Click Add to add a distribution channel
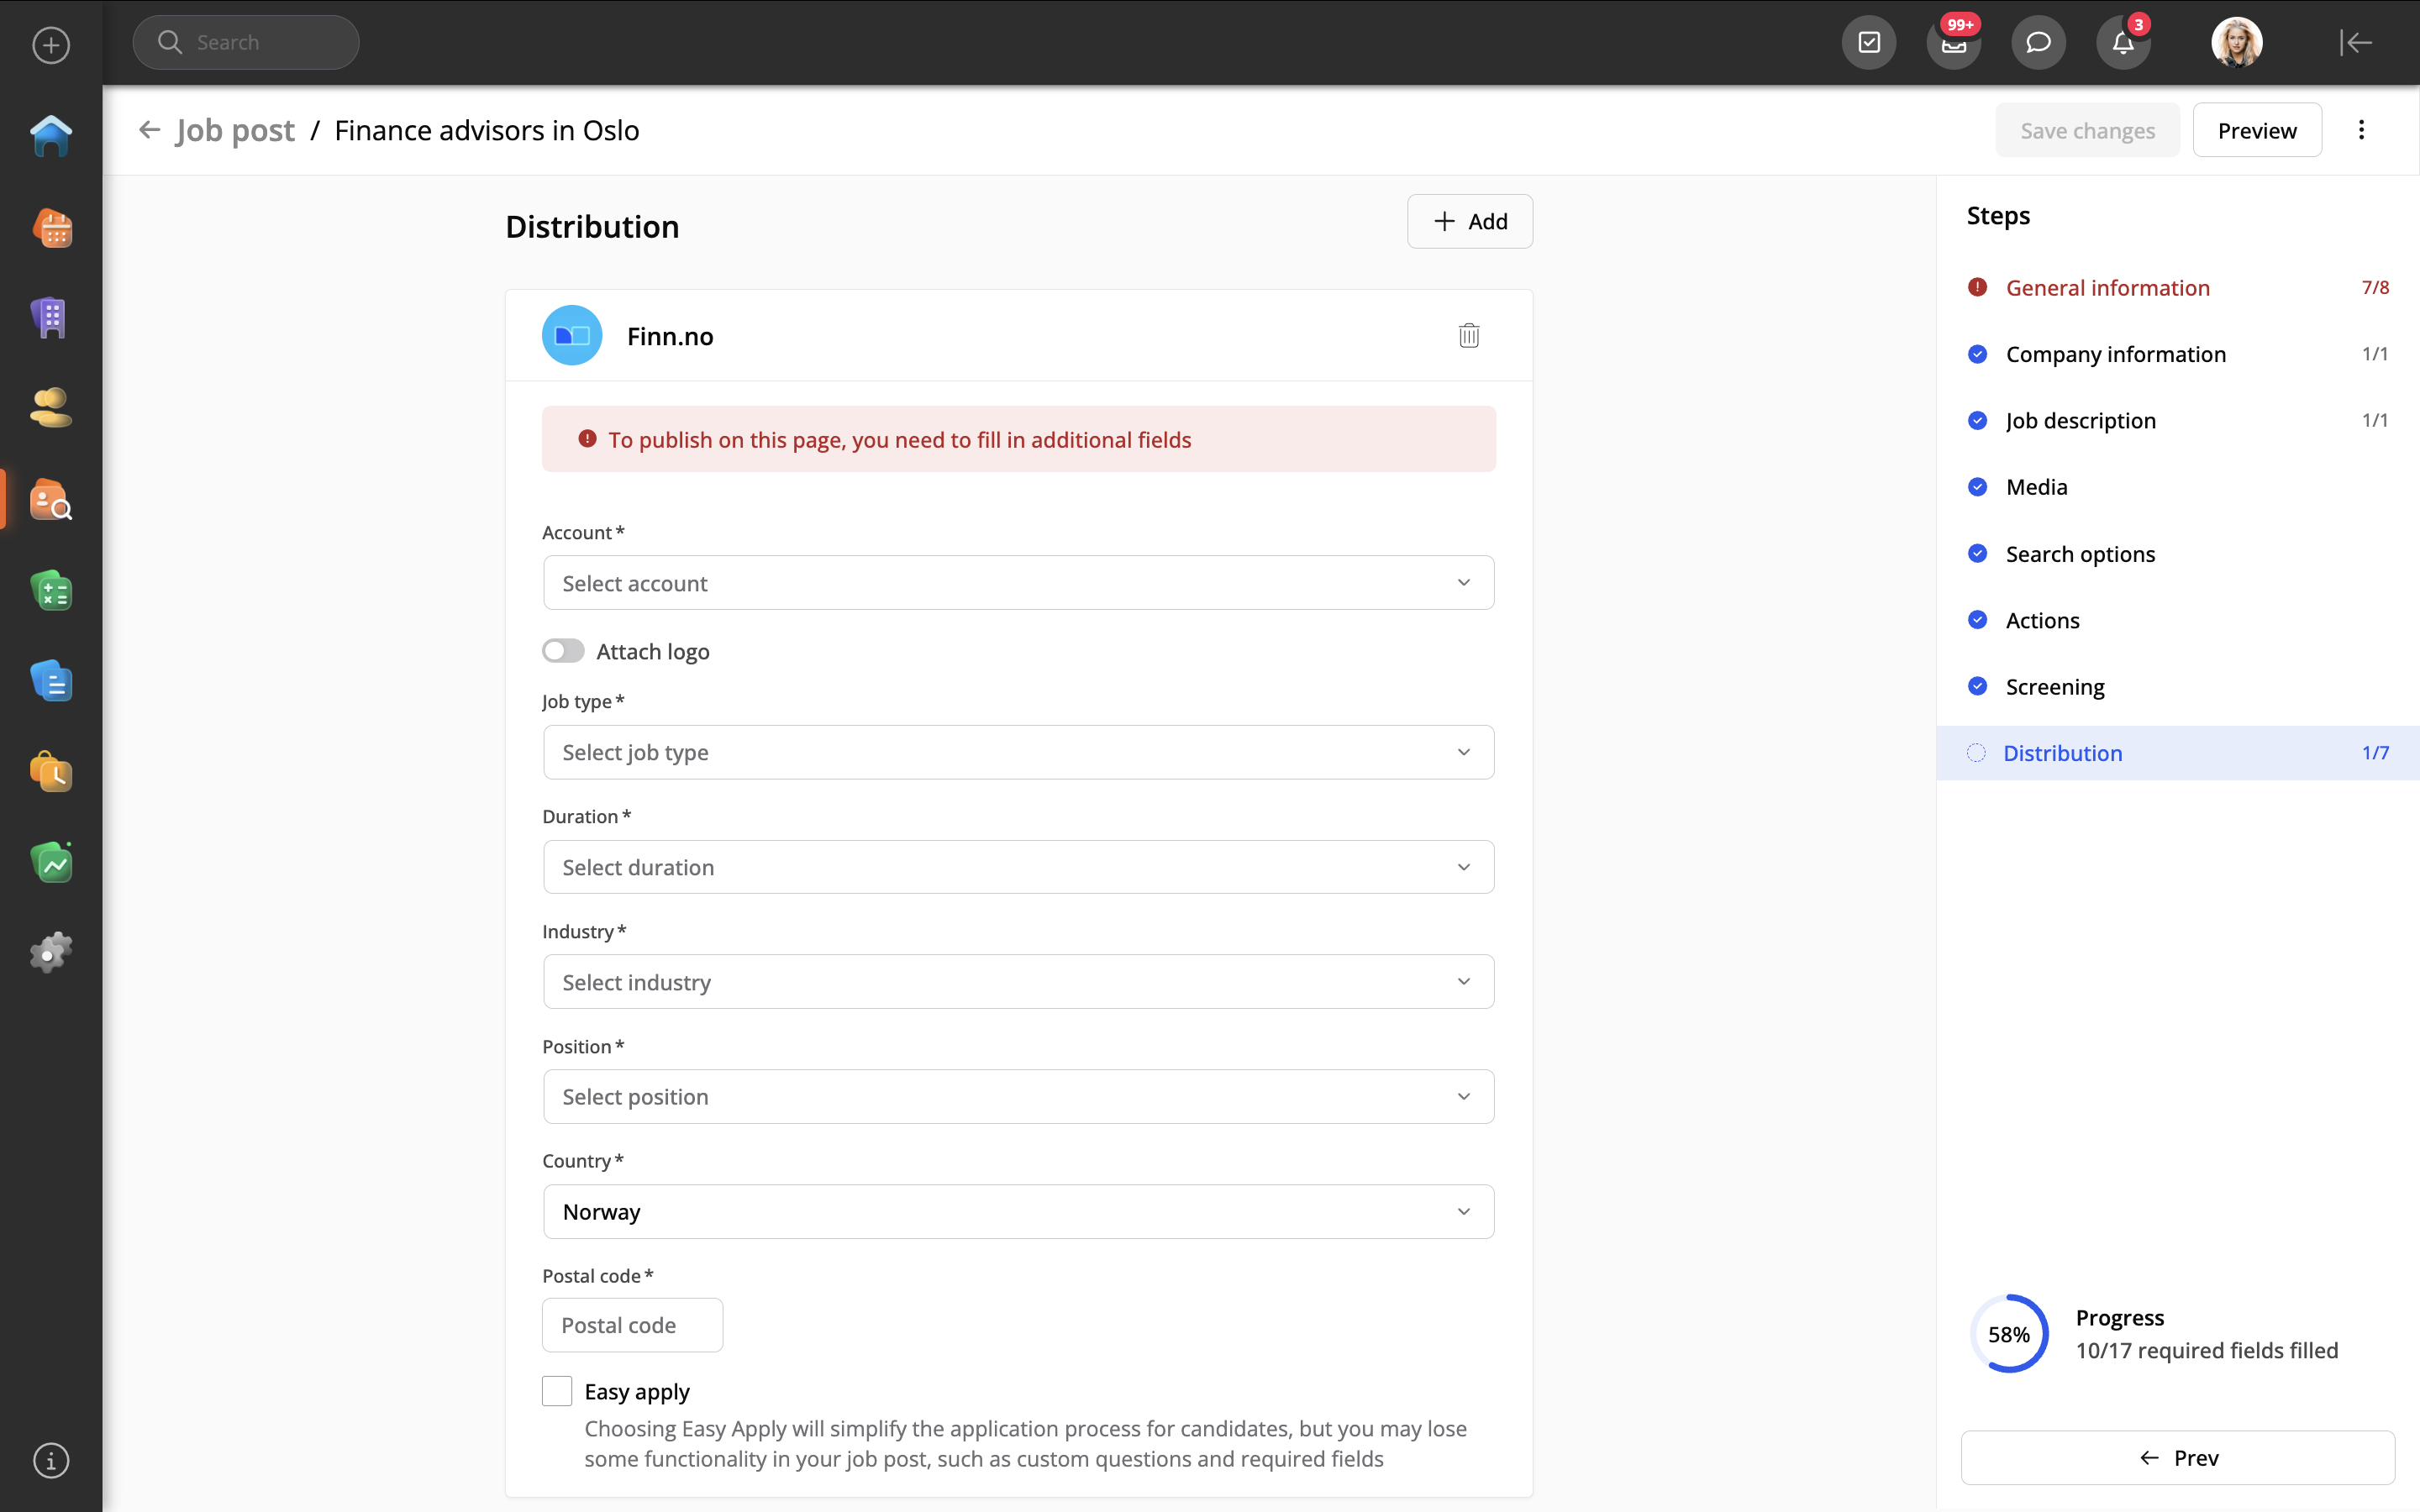Image resolution: width=2420 pixels, height=1512 pixels. point(1469,222)
